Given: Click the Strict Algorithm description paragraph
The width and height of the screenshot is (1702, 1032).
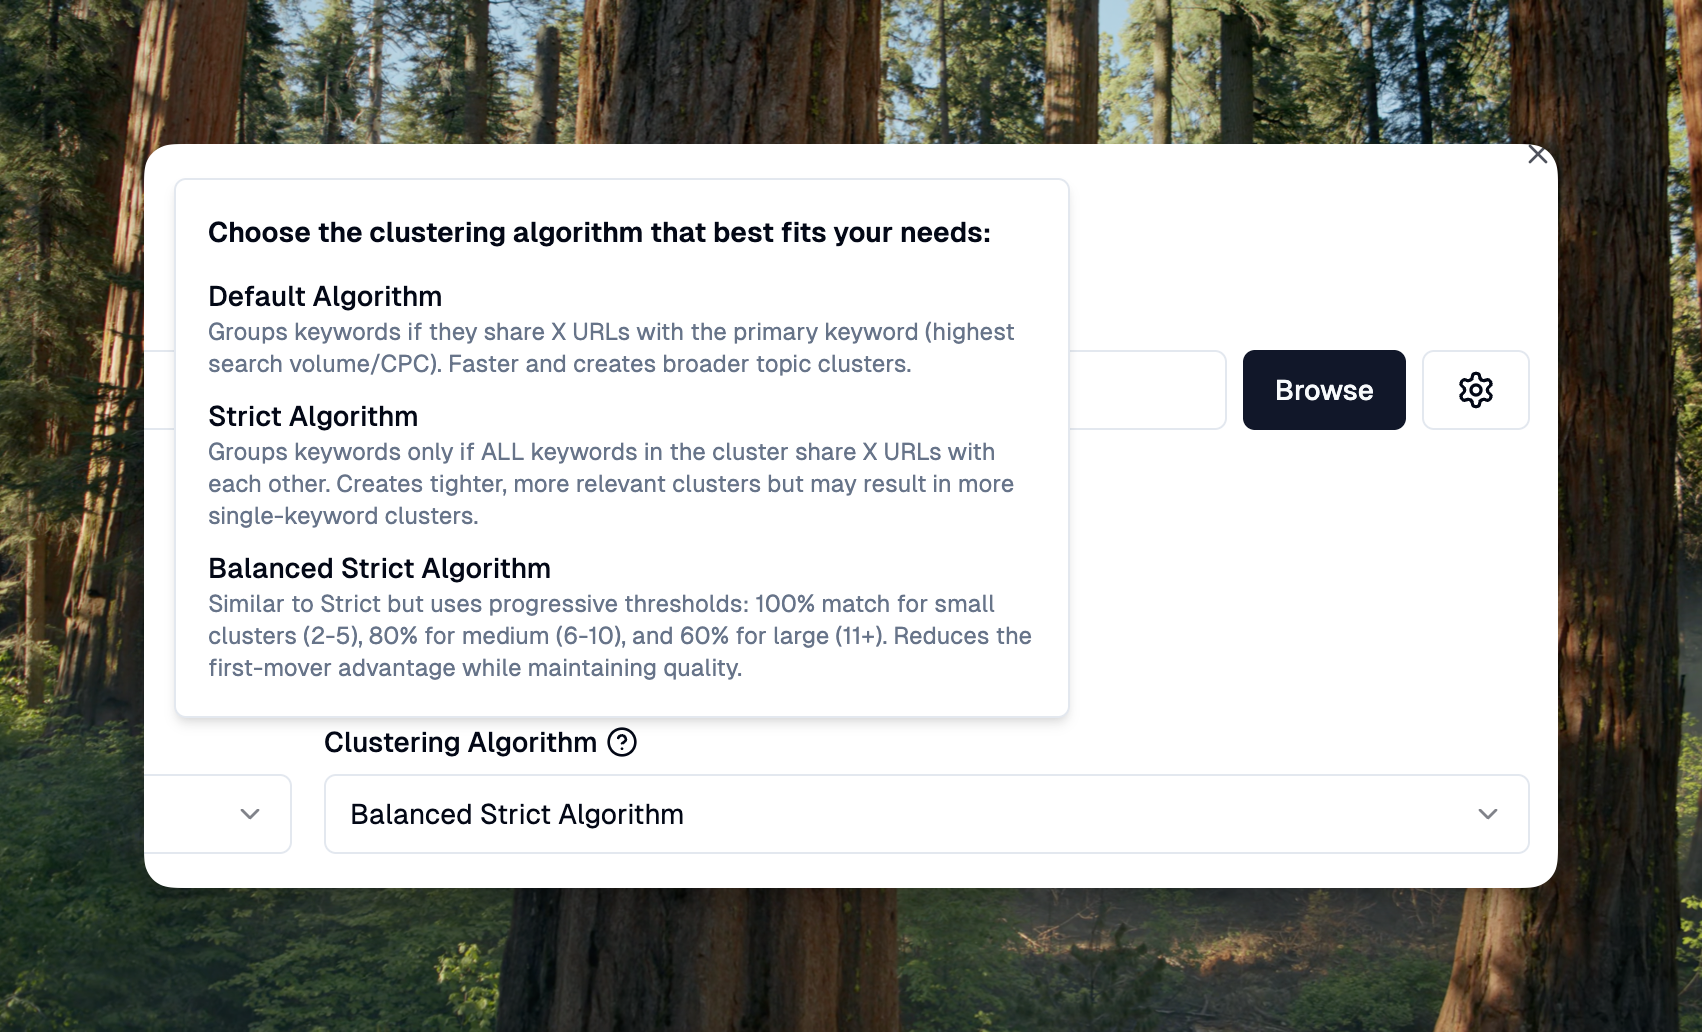Looking at the screenshot, I should point(610,484).
